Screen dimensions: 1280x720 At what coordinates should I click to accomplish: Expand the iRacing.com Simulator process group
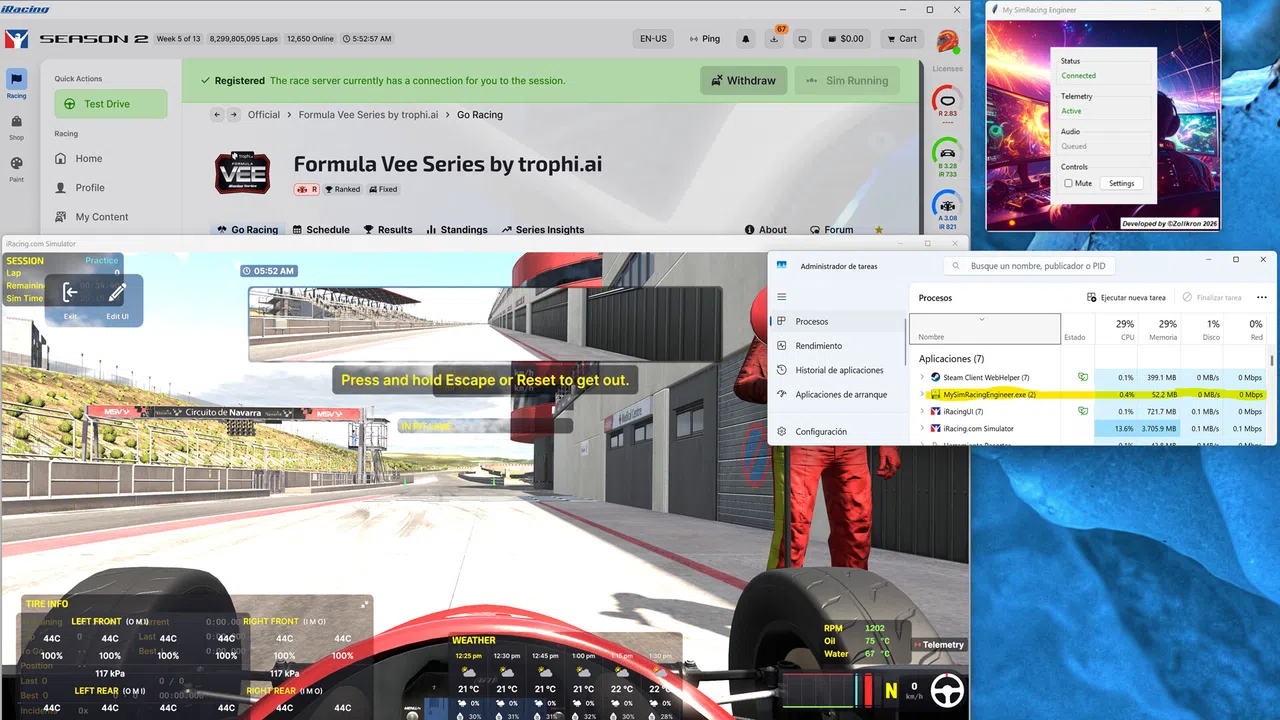[922, 428]
